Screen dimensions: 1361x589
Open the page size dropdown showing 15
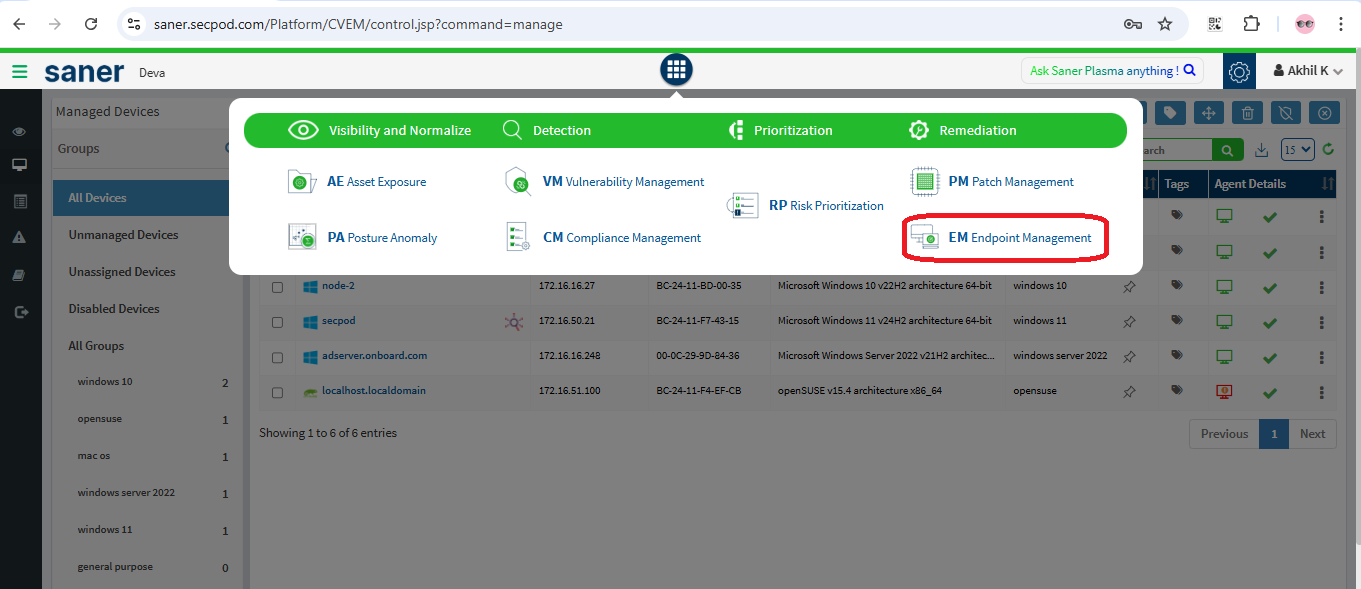click(1297, 150)
